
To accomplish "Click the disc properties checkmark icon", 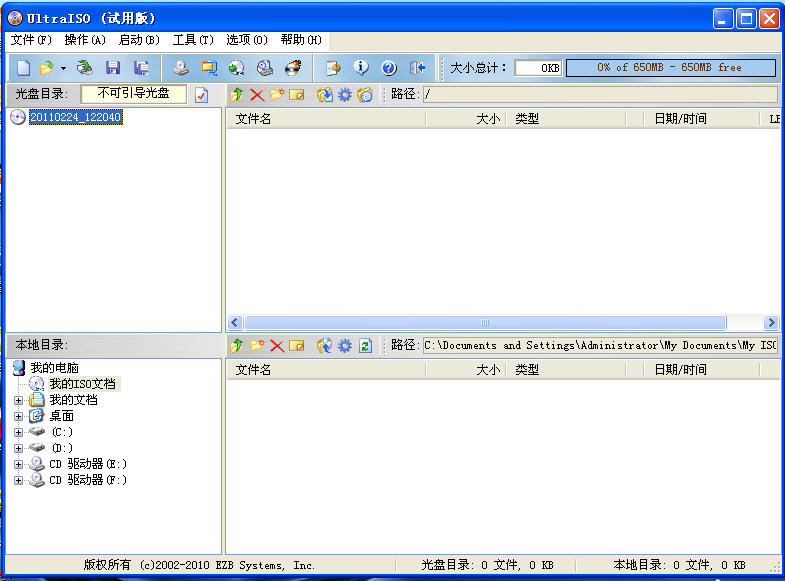I will 201,95.
